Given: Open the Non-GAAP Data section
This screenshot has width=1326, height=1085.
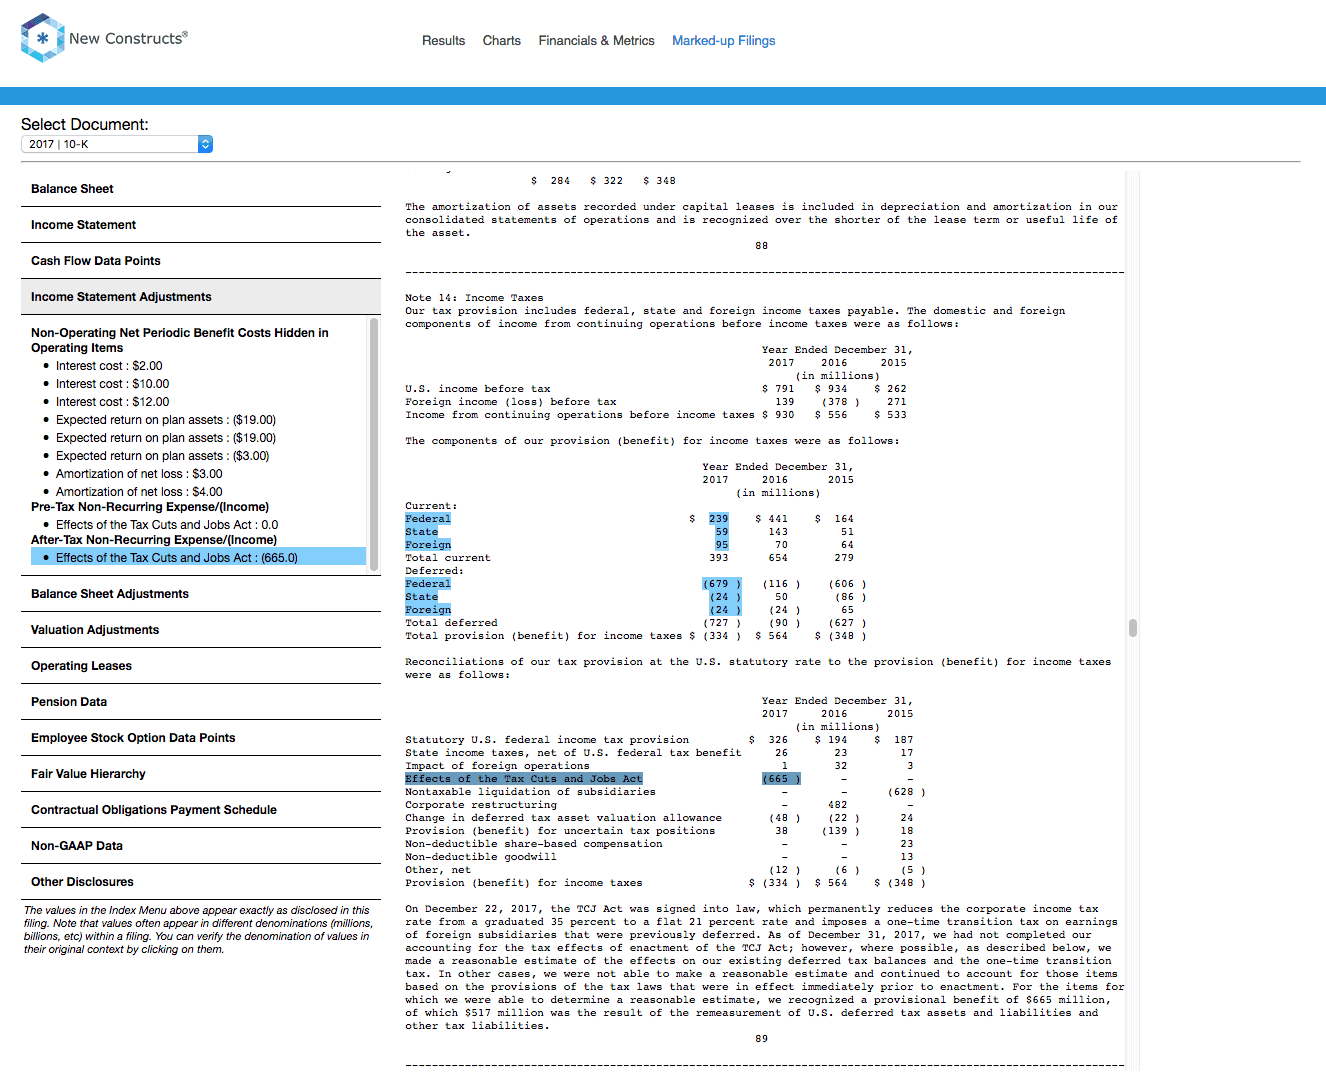Looking at the screenshot, I should pos(201,846).
